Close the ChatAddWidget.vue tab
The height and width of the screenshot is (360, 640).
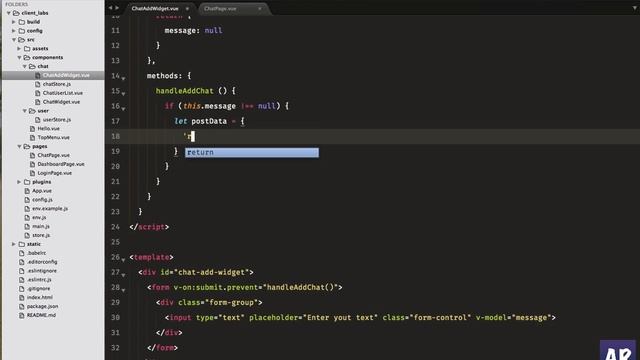[187, 9]
